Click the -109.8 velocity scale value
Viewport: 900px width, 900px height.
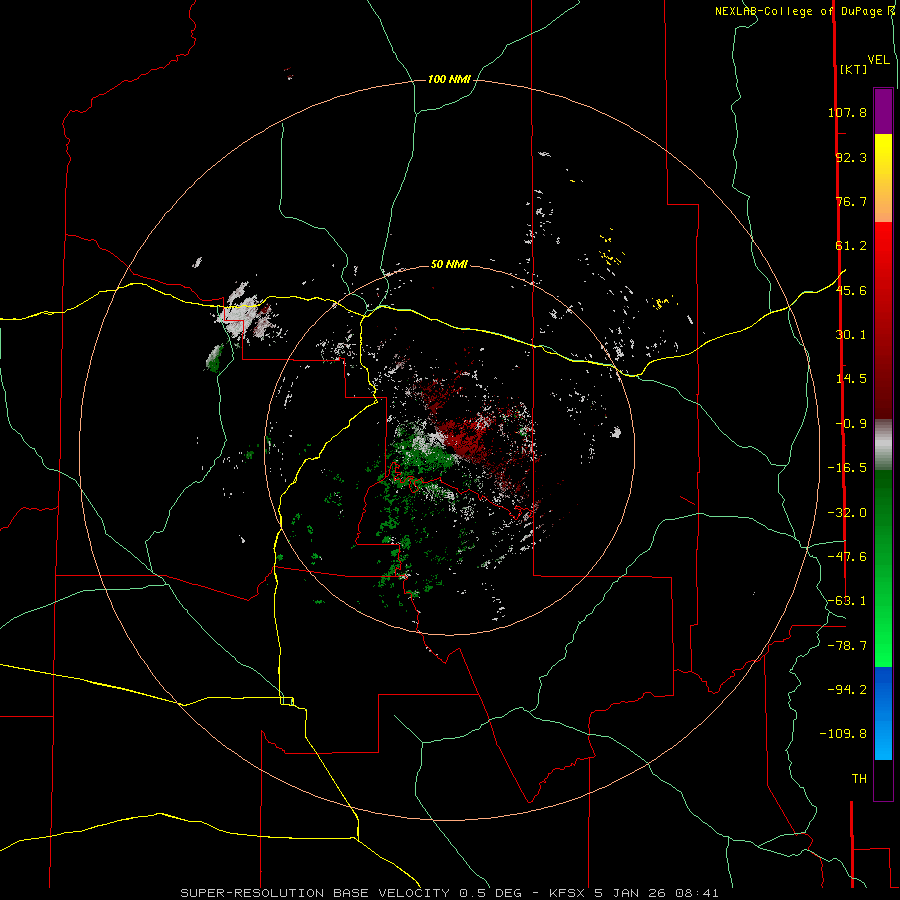pos(843,734)
